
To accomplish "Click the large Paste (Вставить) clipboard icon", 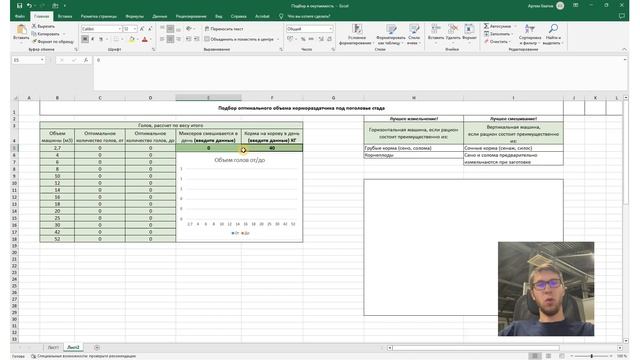I will pyautogui.click(x=21, y=30).
